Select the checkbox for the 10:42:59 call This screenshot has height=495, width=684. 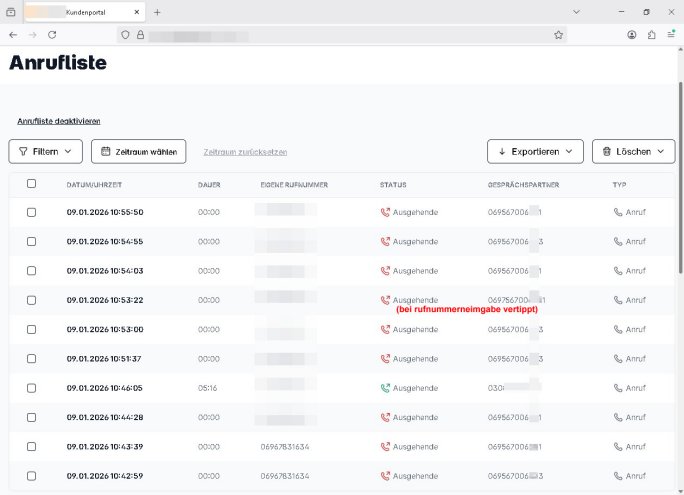tap(31, 476)
